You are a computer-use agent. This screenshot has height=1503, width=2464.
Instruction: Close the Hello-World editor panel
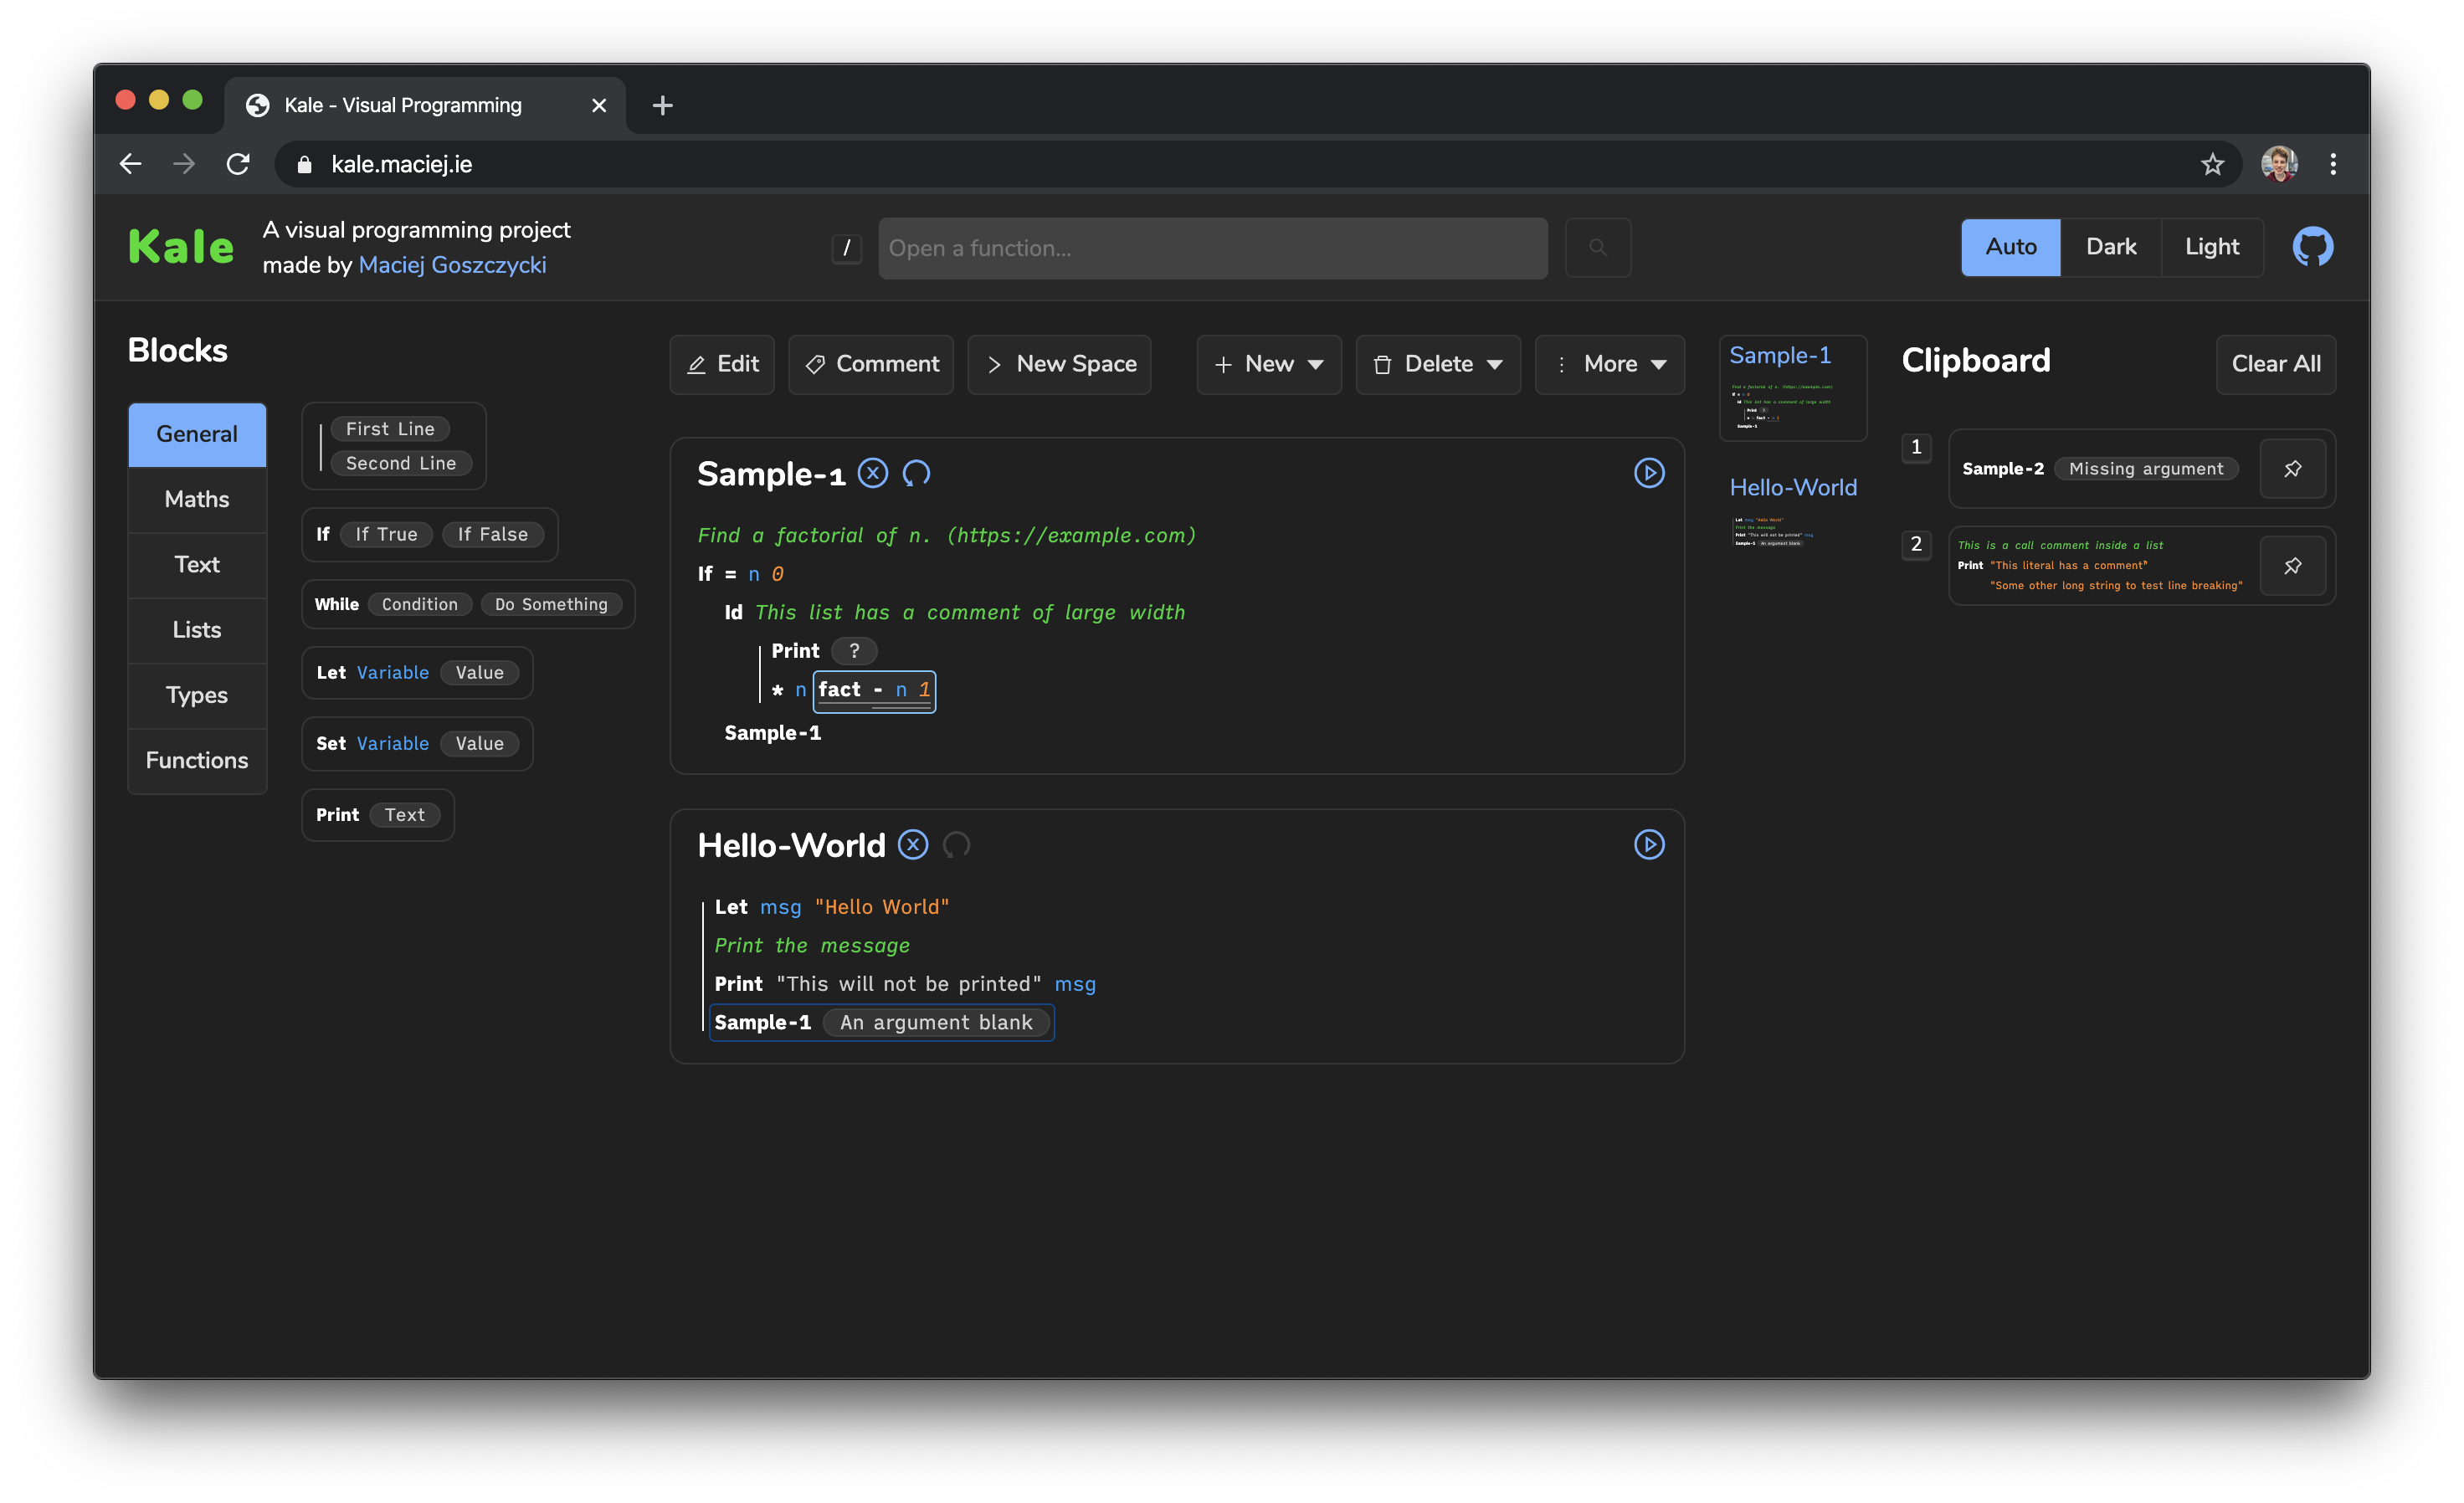[912, 845]
